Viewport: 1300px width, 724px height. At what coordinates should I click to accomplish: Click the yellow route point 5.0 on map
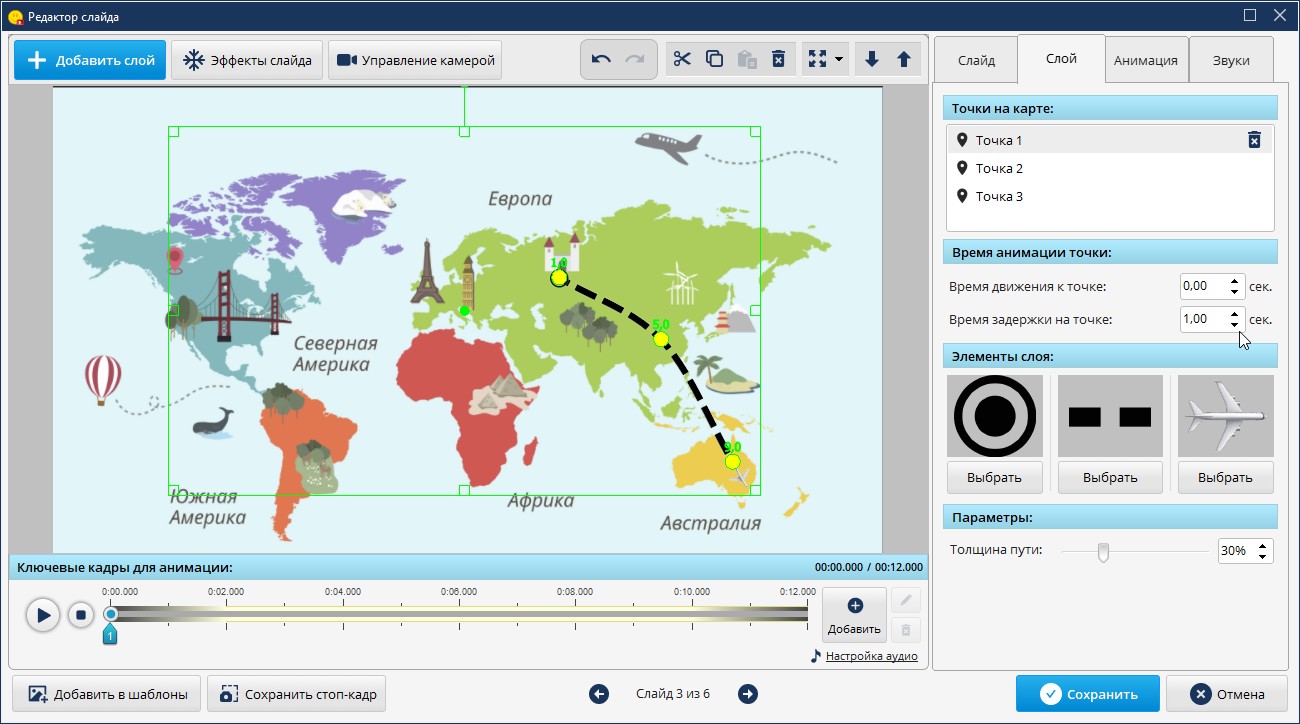[x=660, y=339]
